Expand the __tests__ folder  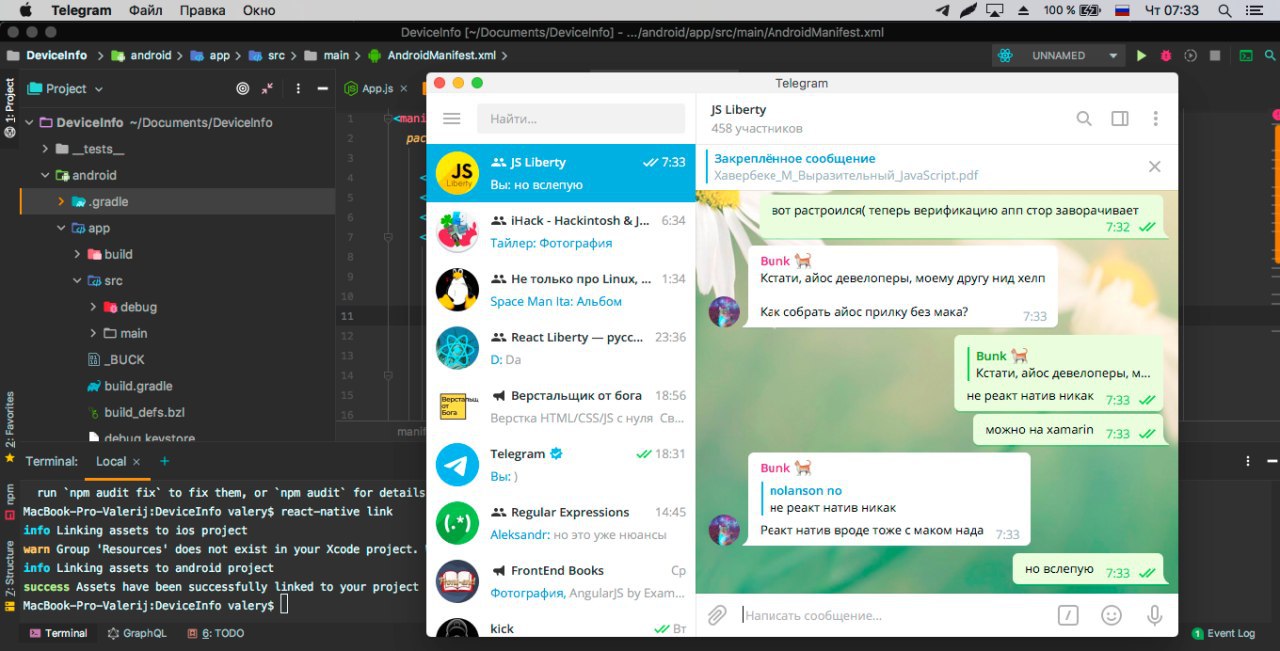point(46,149)
